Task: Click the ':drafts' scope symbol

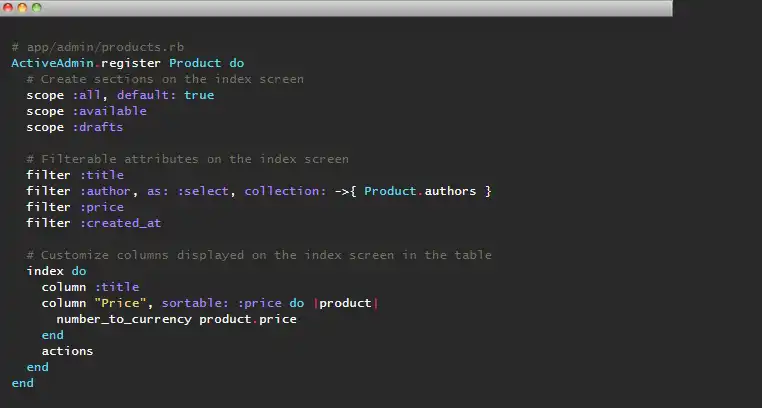Action: click(x=98, y=127)
